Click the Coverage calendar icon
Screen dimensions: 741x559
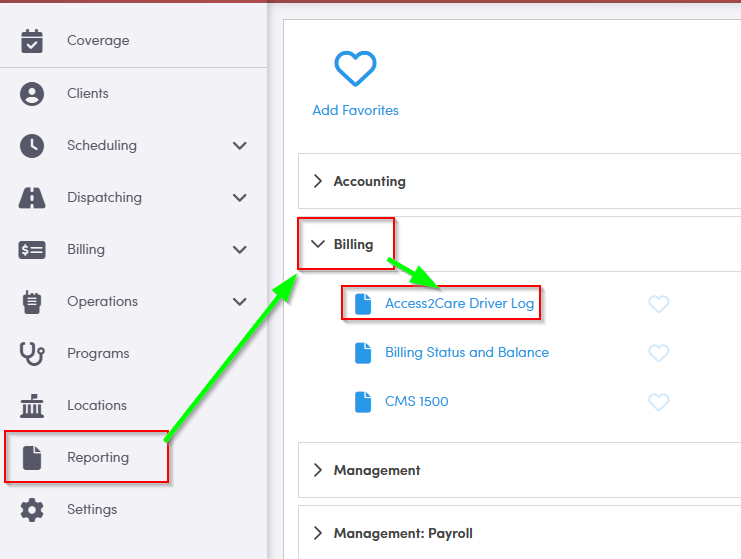coord(32,41)
